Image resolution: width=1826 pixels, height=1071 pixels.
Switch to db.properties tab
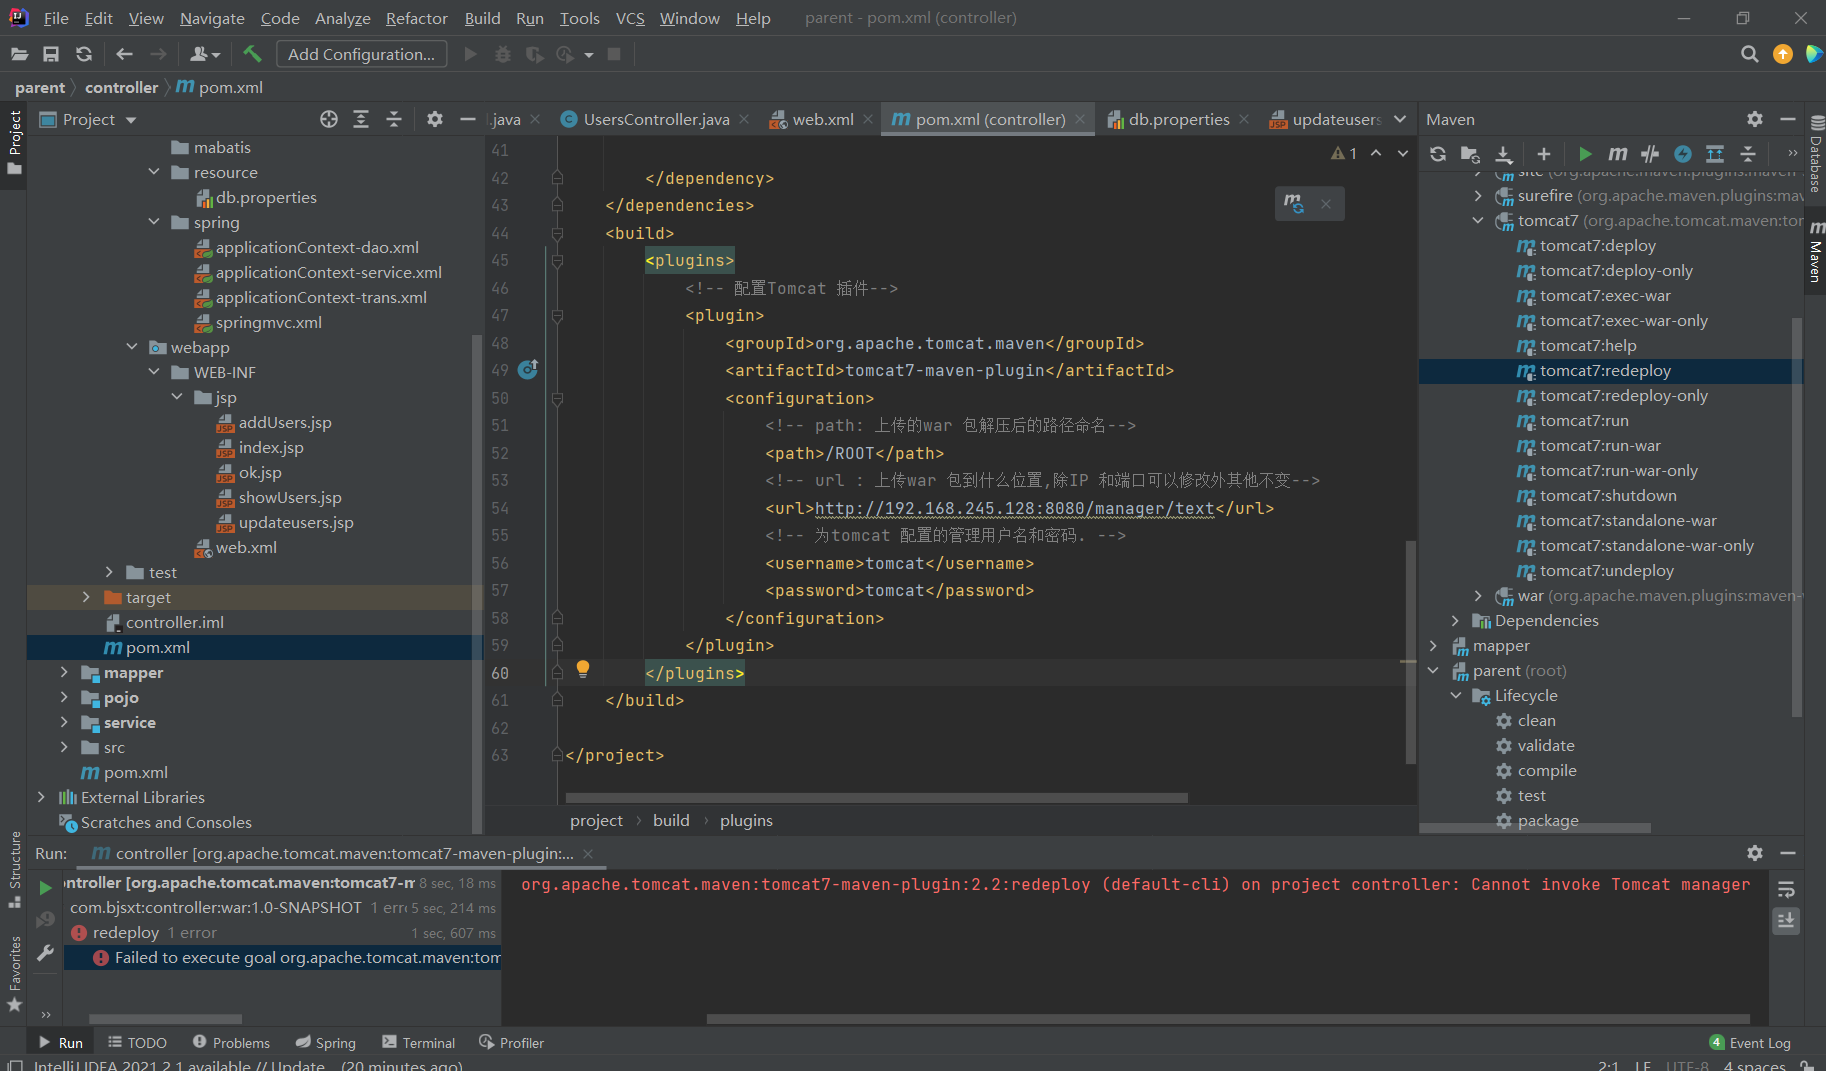[x=1179, y=119]
